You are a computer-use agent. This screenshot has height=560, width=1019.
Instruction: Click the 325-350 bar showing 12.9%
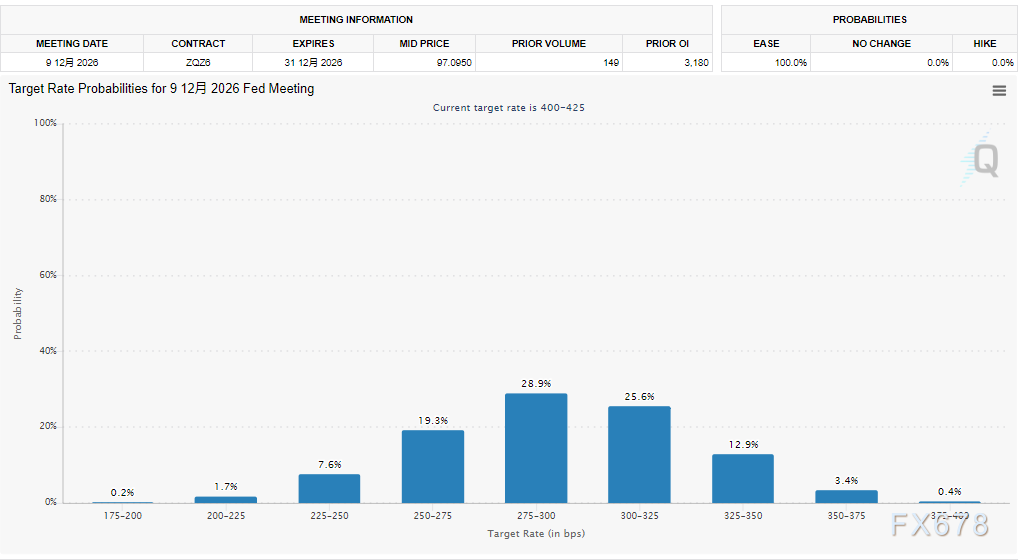tap(742, 478)
